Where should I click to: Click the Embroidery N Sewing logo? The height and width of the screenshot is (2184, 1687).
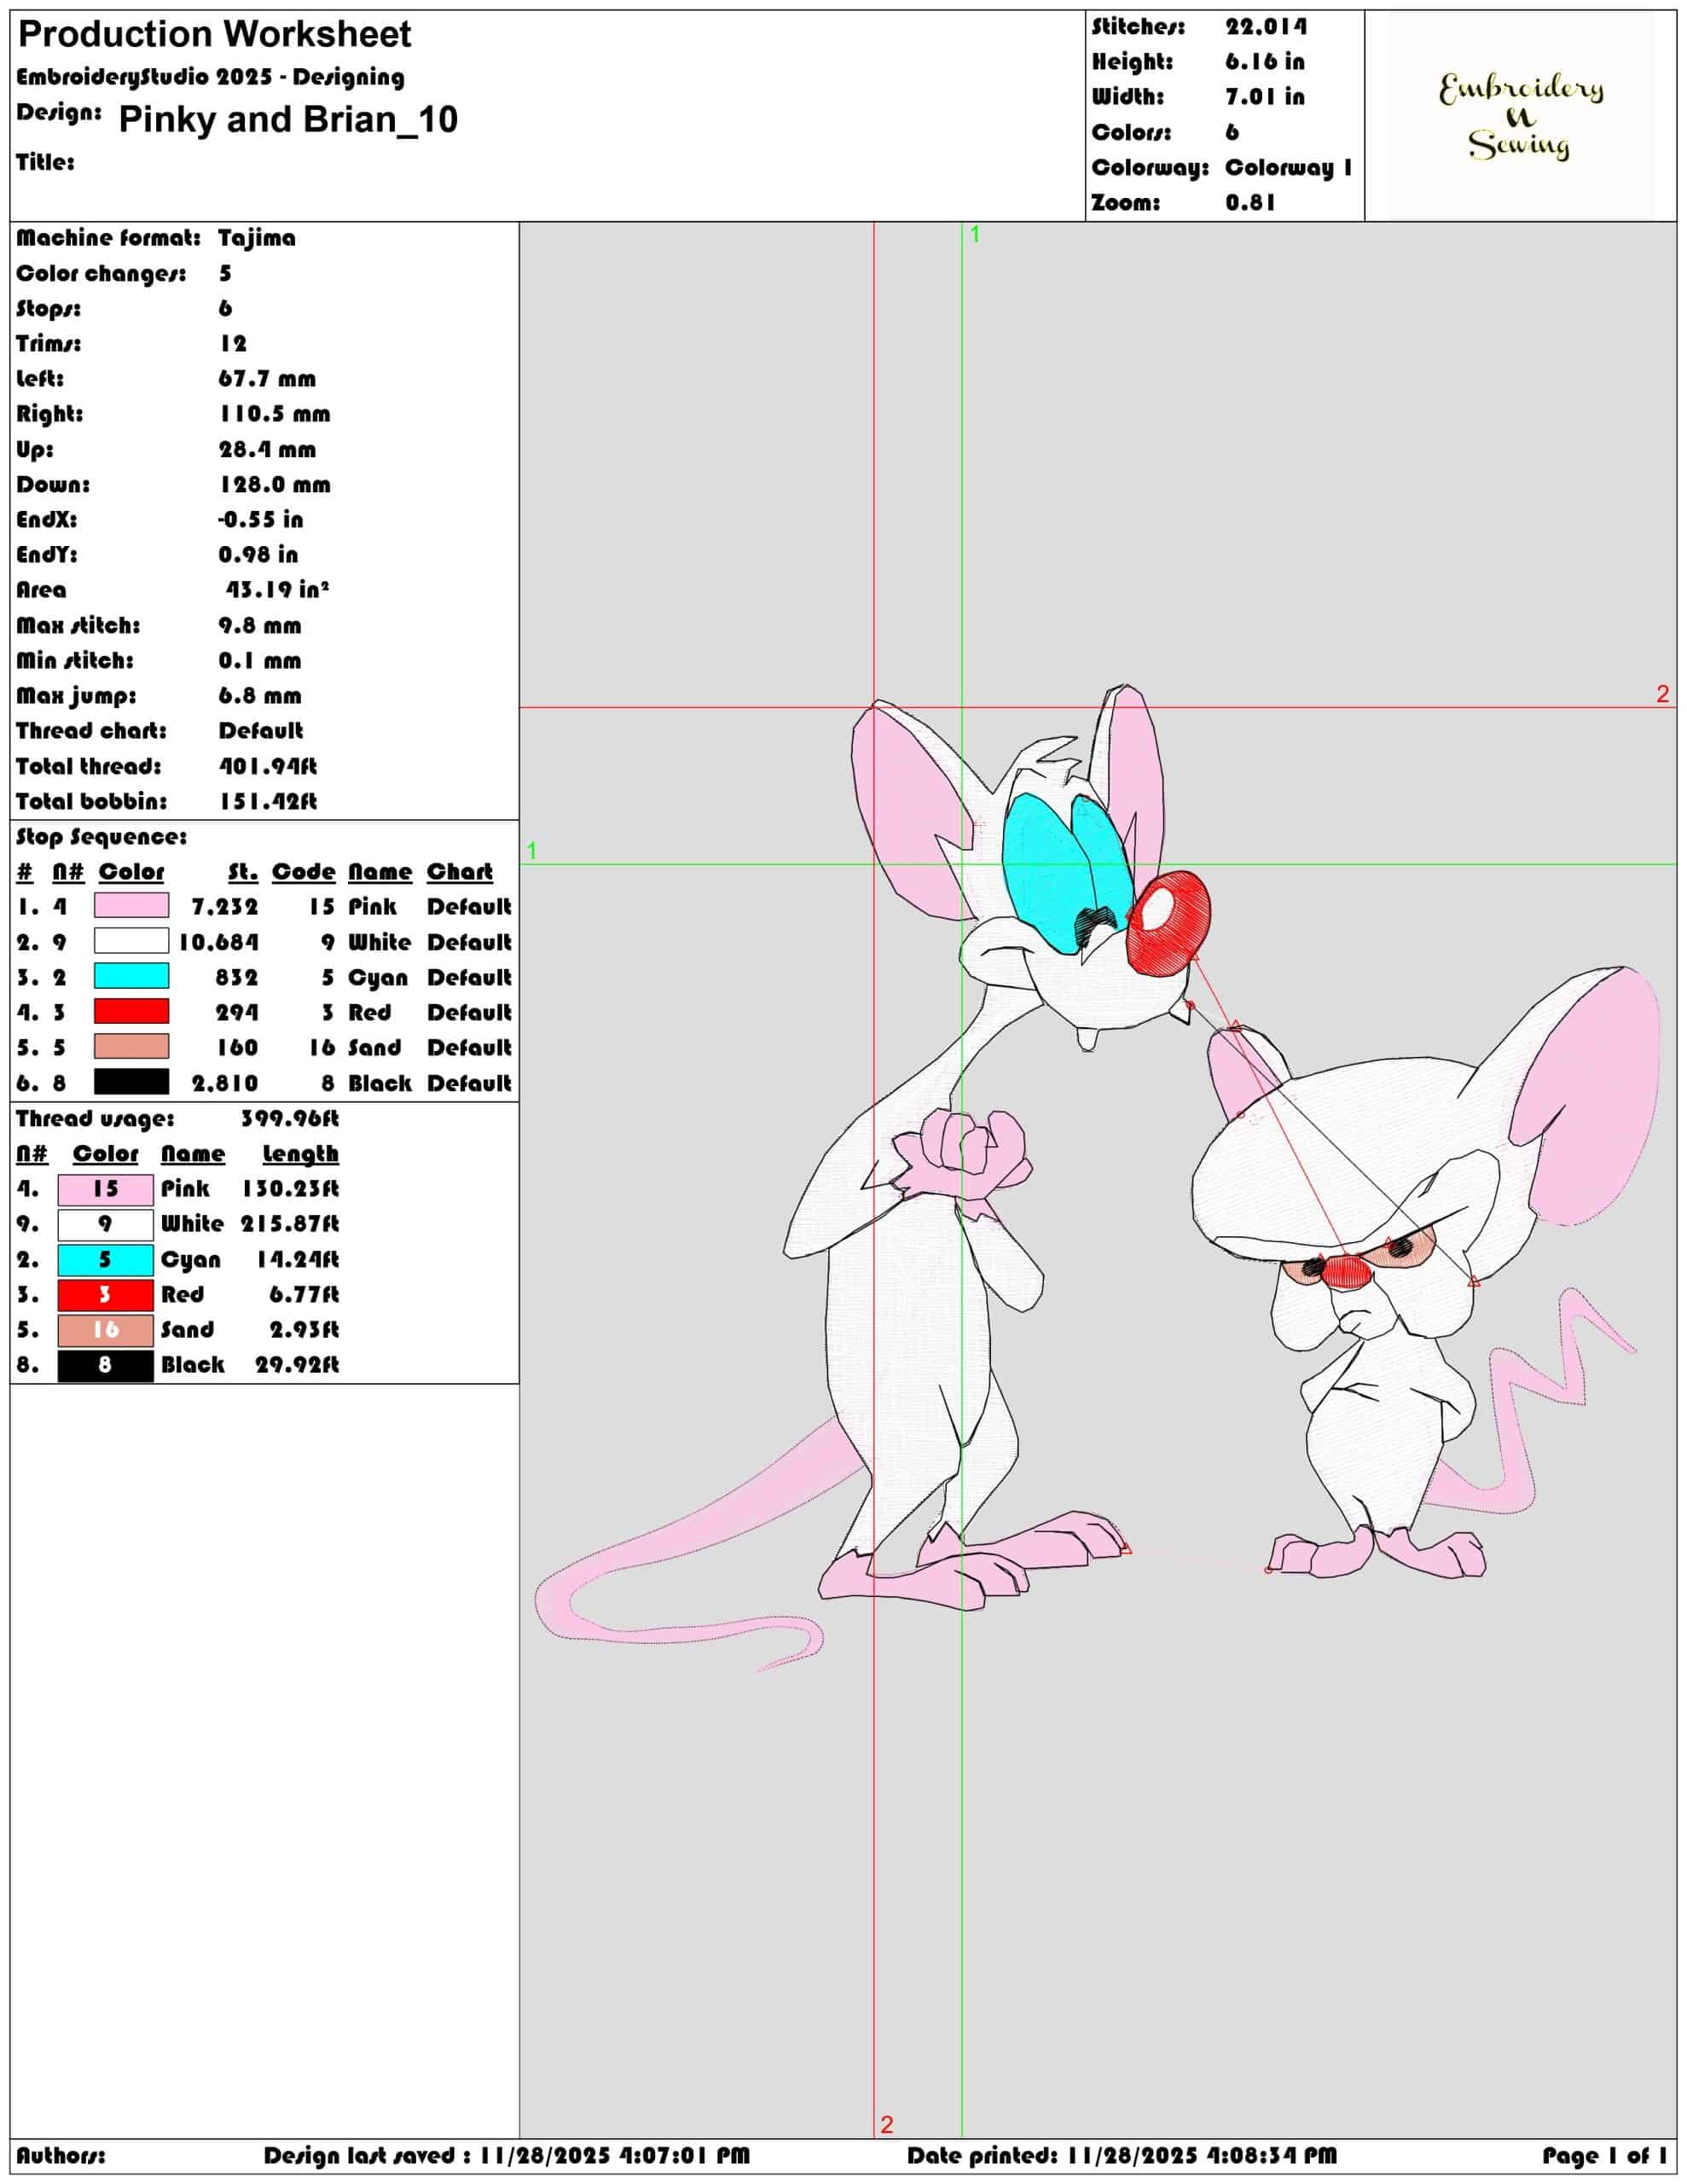1520,116
